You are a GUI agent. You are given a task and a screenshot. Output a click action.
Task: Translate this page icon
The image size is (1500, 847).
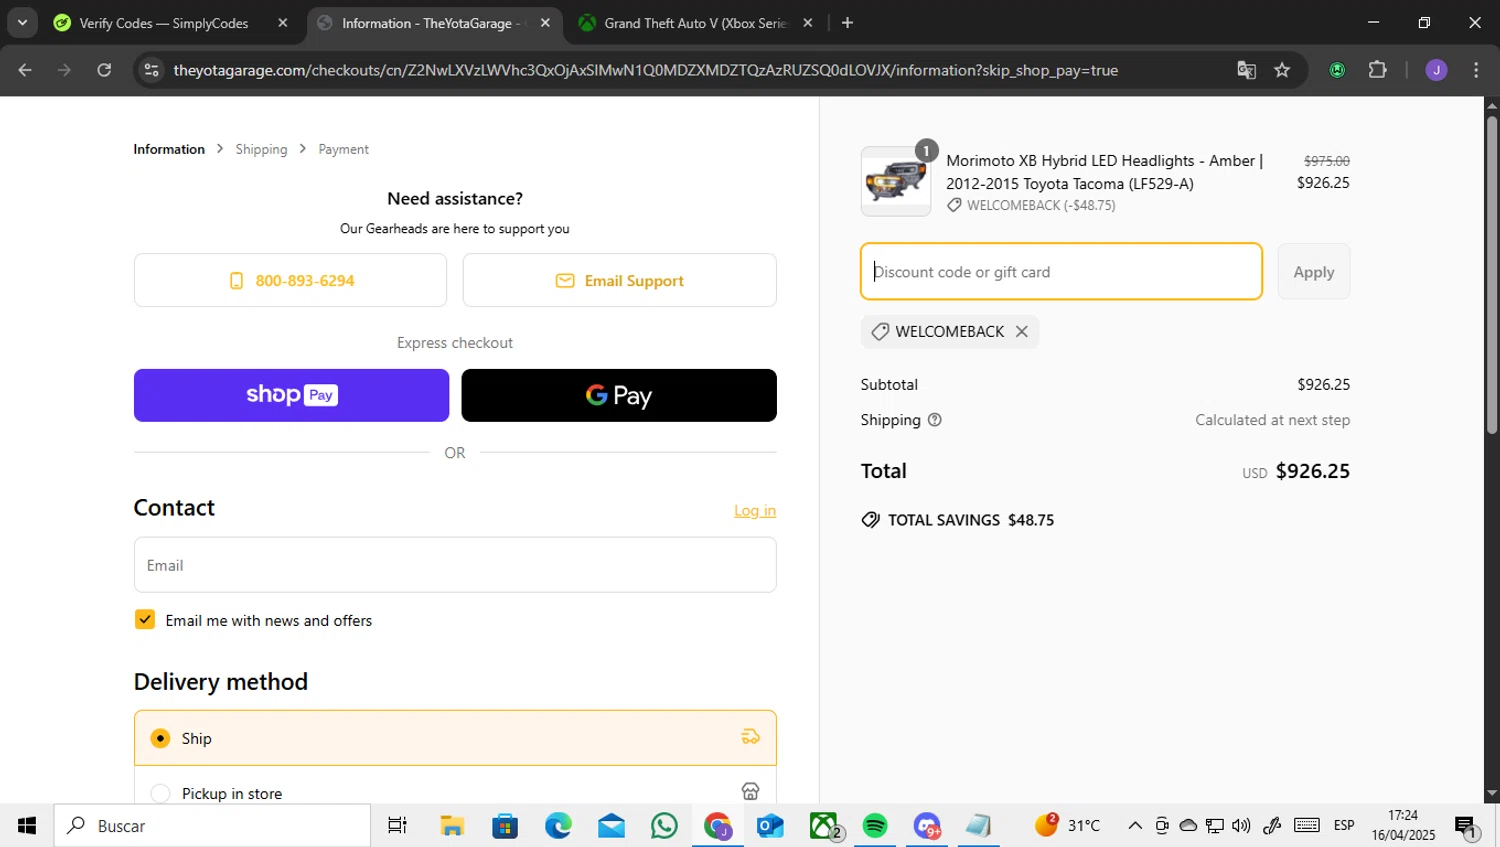(1246, 70)
